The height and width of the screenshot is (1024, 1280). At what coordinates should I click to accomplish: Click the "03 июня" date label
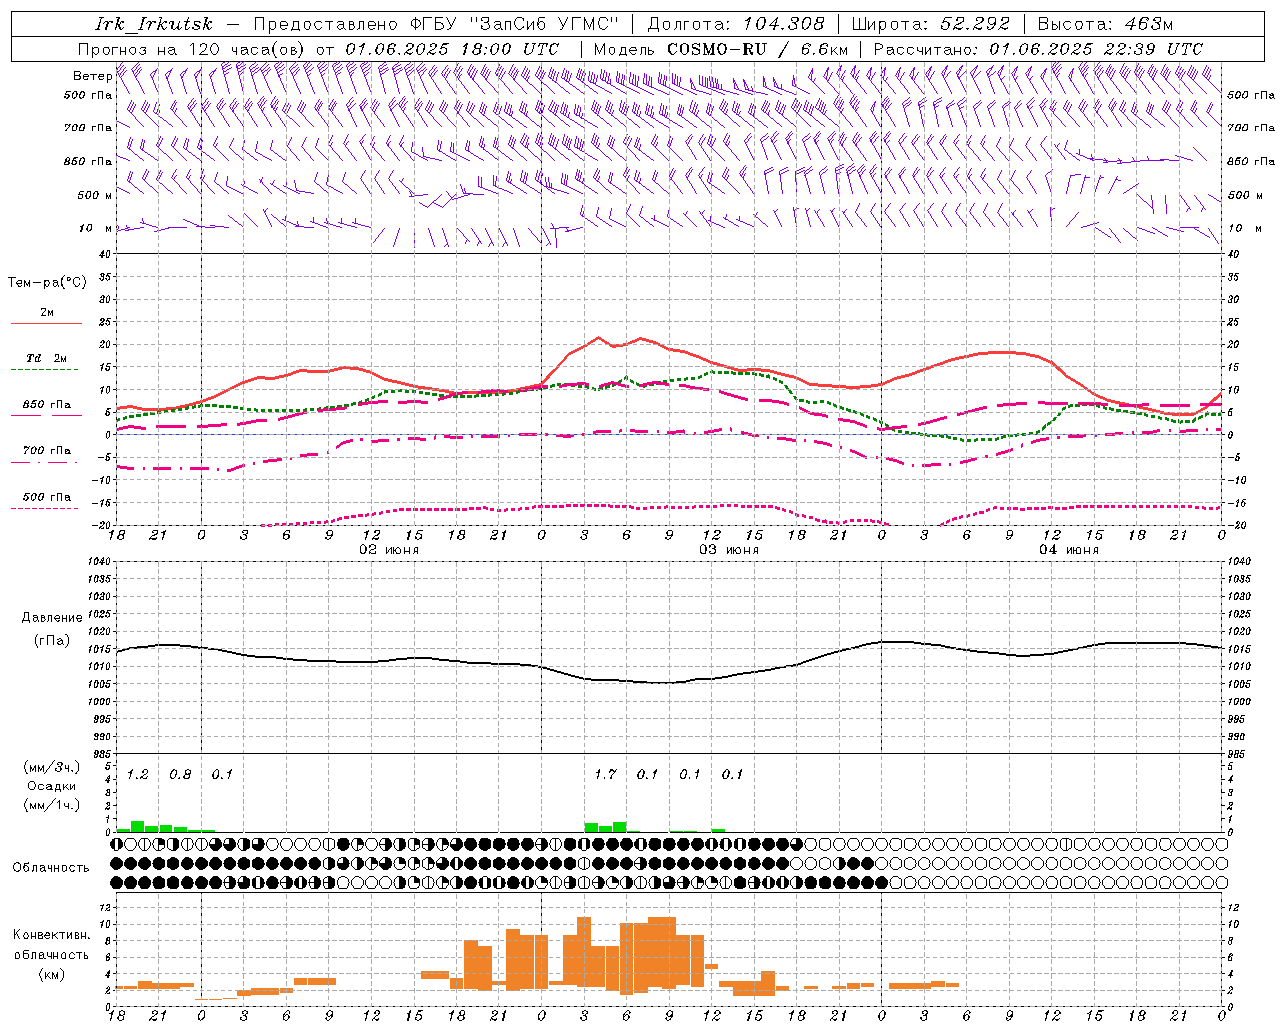729,549
